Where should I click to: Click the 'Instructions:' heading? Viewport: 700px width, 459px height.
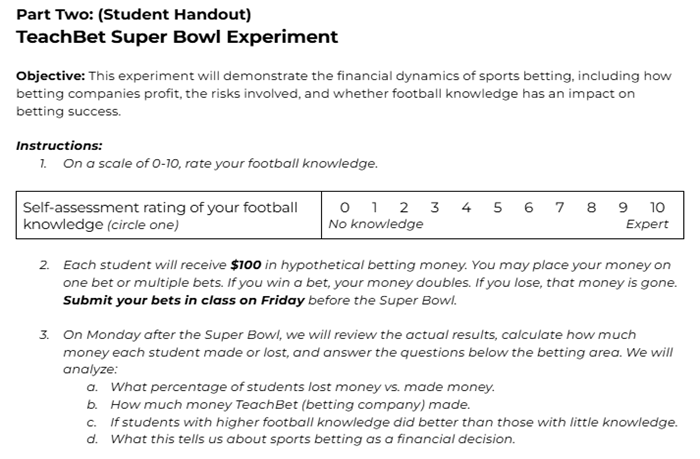point(59,145)
